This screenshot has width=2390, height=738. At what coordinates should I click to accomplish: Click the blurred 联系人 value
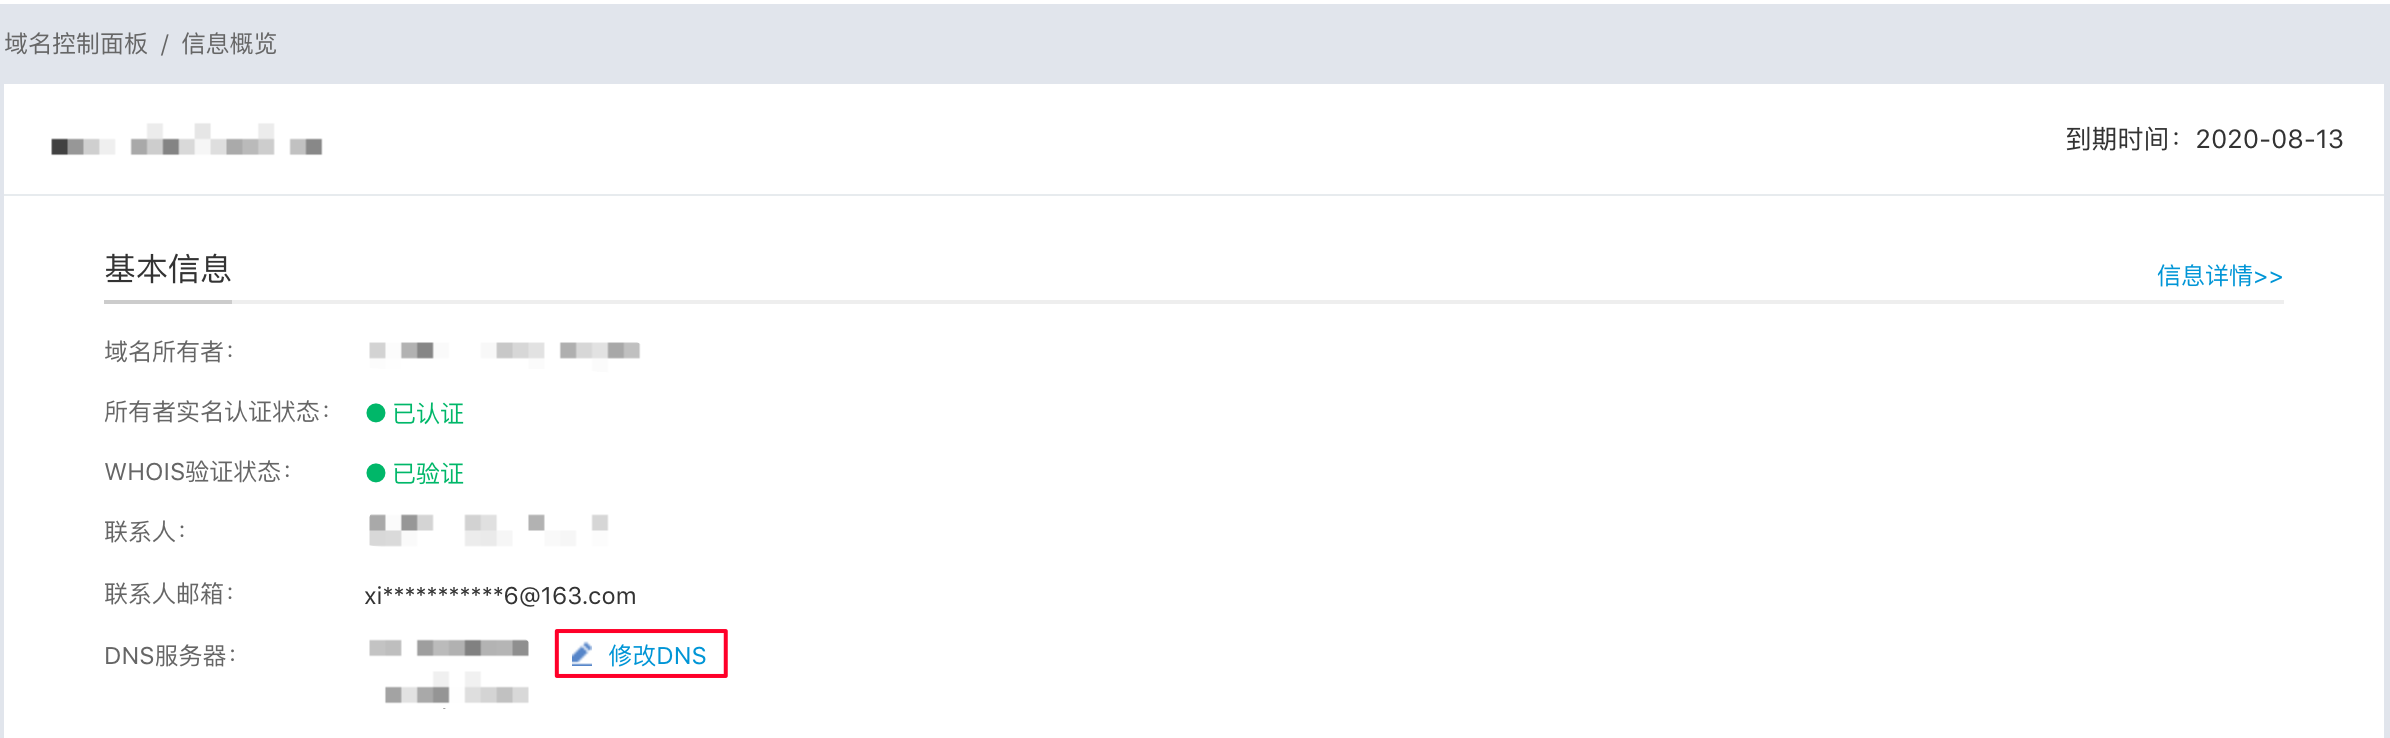(488, 530)
